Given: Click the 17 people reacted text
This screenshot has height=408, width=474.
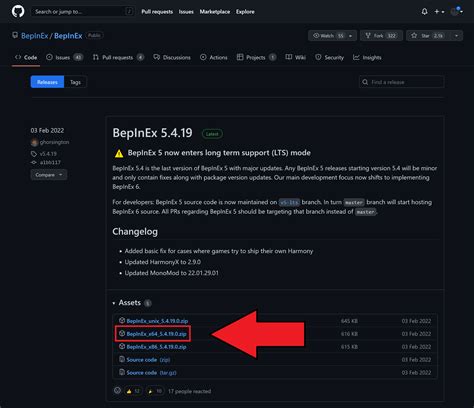Looking at the screenshot, I should point(189,391).
